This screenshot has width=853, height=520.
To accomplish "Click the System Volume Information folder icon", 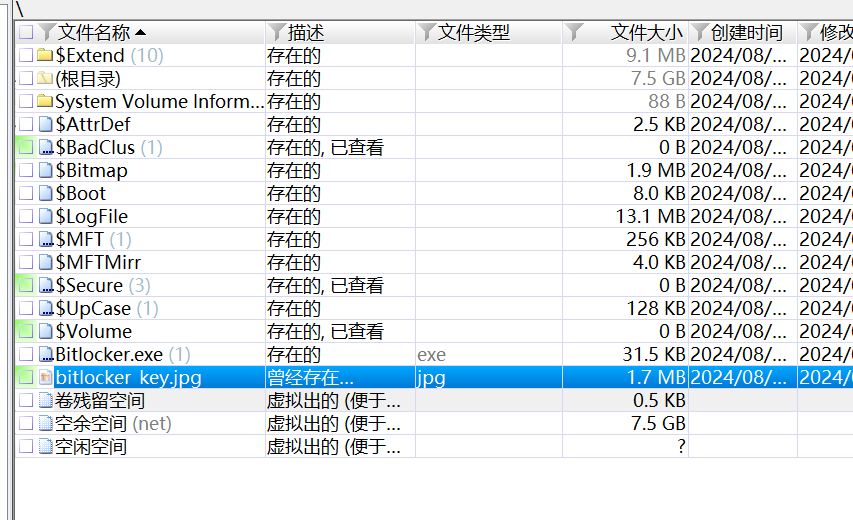I will tap(45, 101).
